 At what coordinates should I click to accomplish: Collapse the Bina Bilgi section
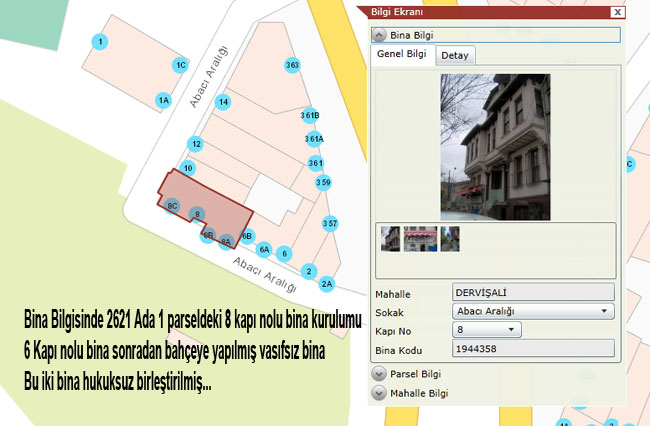coord(380,34)
